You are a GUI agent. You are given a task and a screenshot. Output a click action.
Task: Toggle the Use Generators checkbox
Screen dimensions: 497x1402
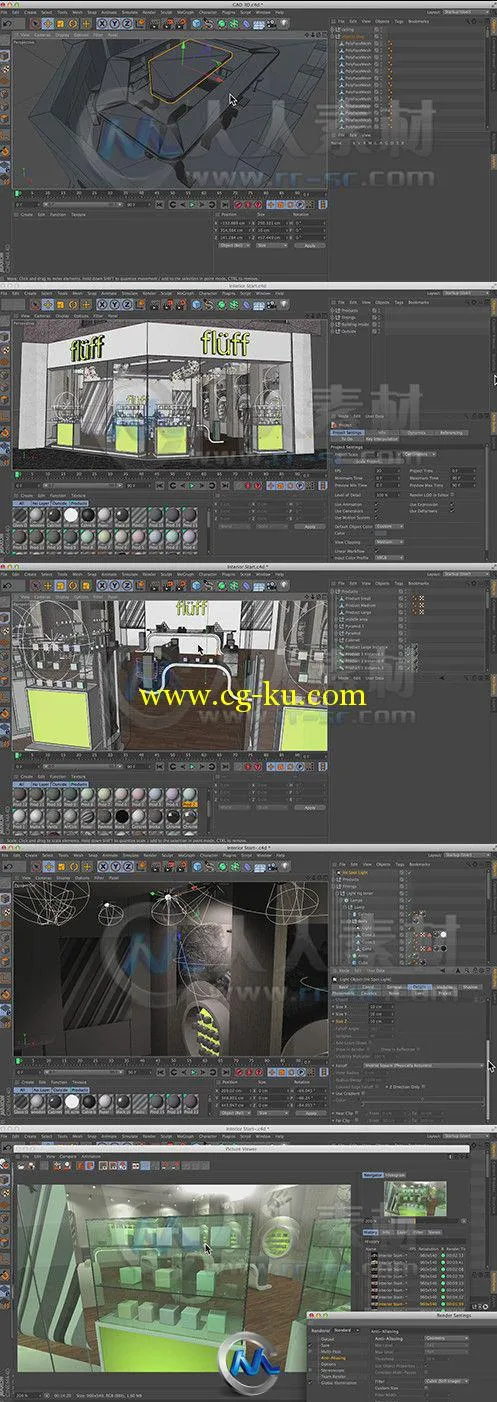tap(376, 511)
